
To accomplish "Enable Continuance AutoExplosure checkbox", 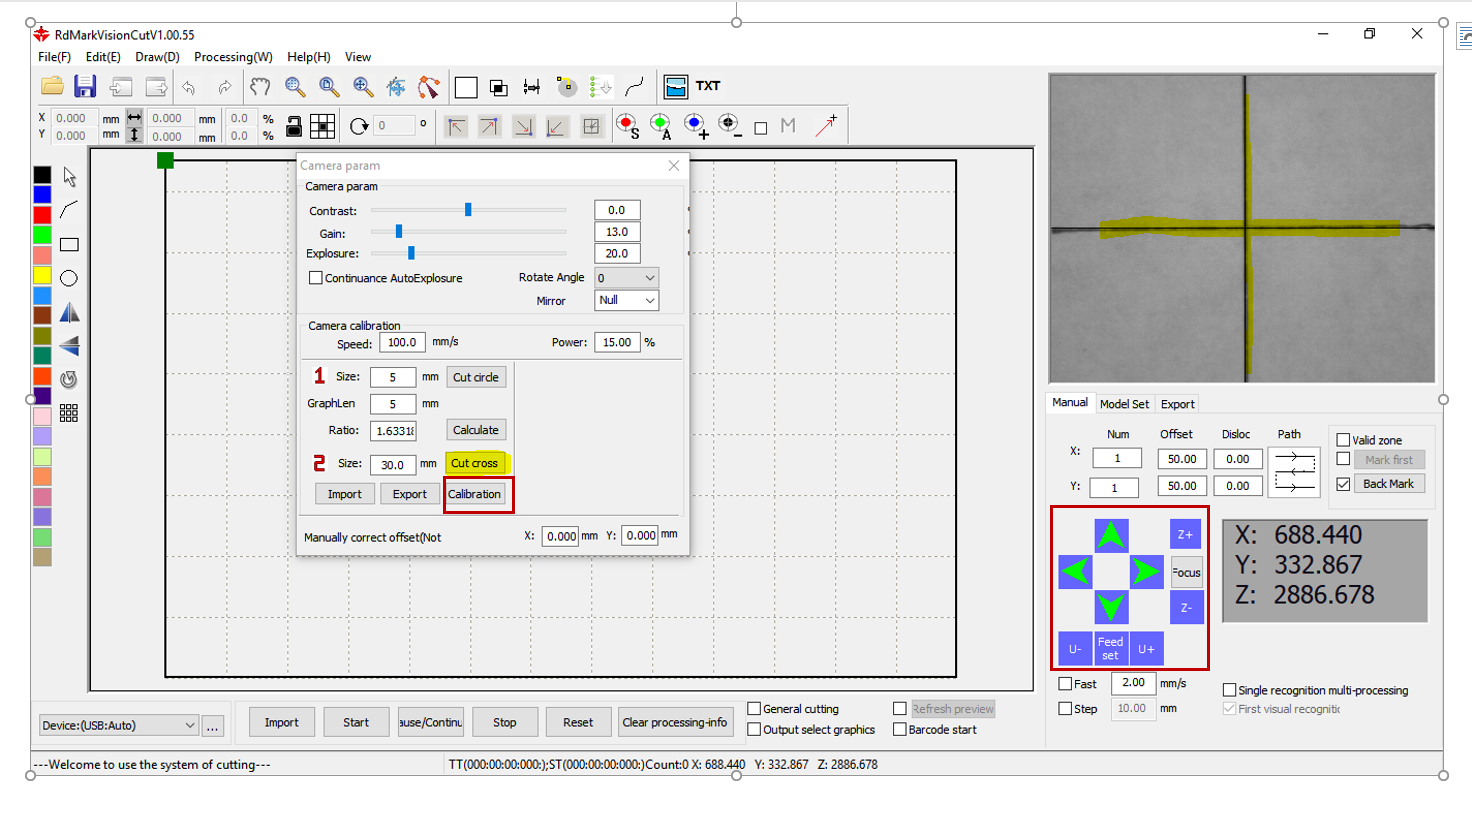I will [x=316, y=278].
